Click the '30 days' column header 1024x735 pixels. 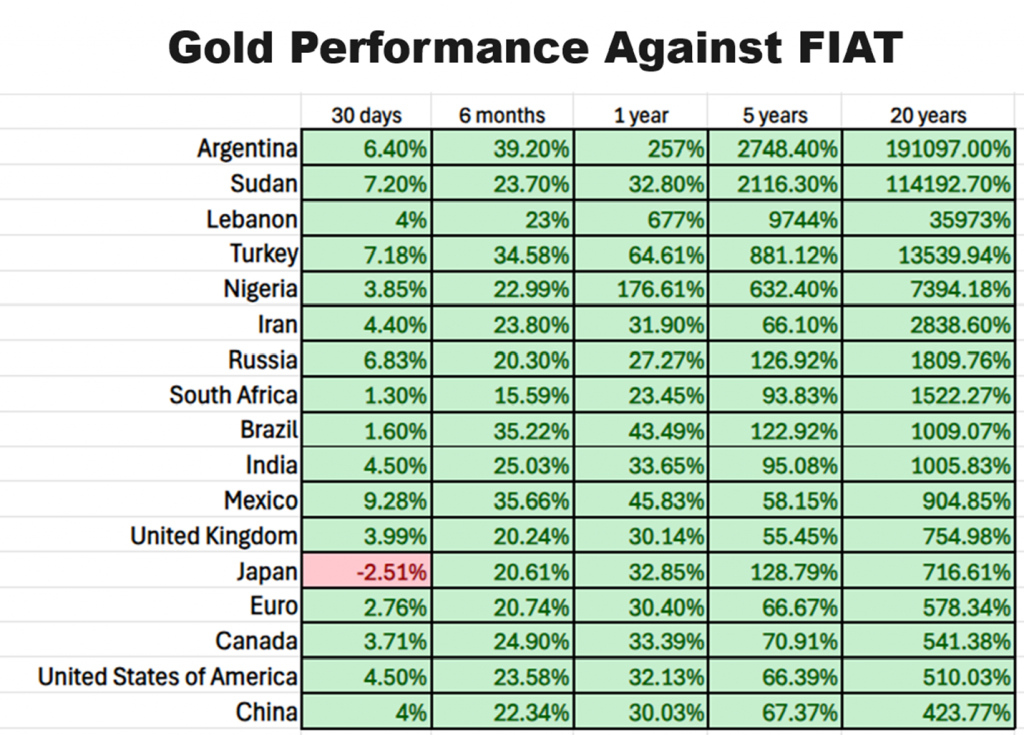click(366, 115)
